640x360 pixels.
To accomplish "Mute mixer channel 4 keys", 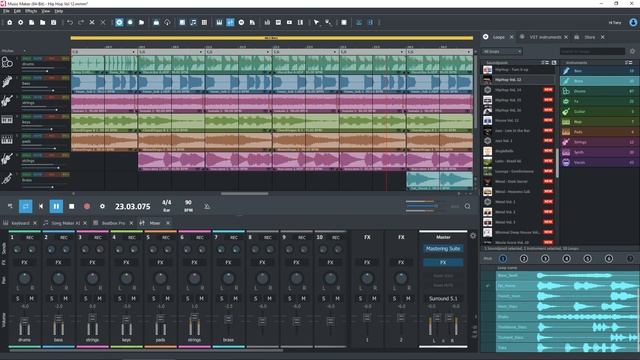I will 133,299.
